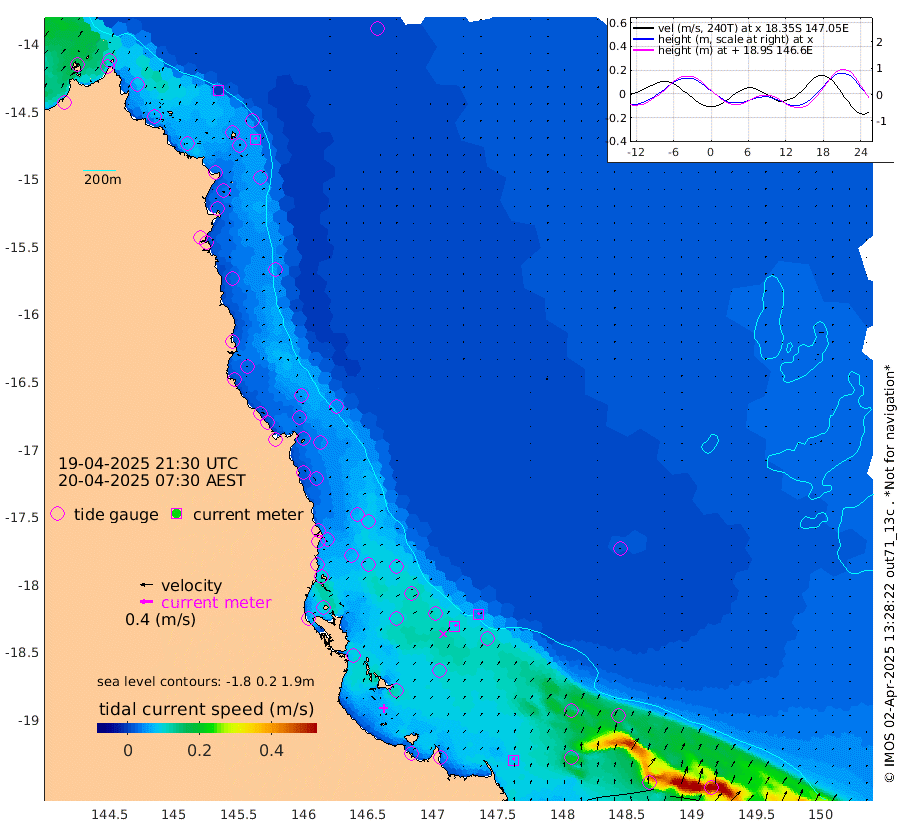
Task: Click the '-19' latitude axis label
Action: click(28, 720)
